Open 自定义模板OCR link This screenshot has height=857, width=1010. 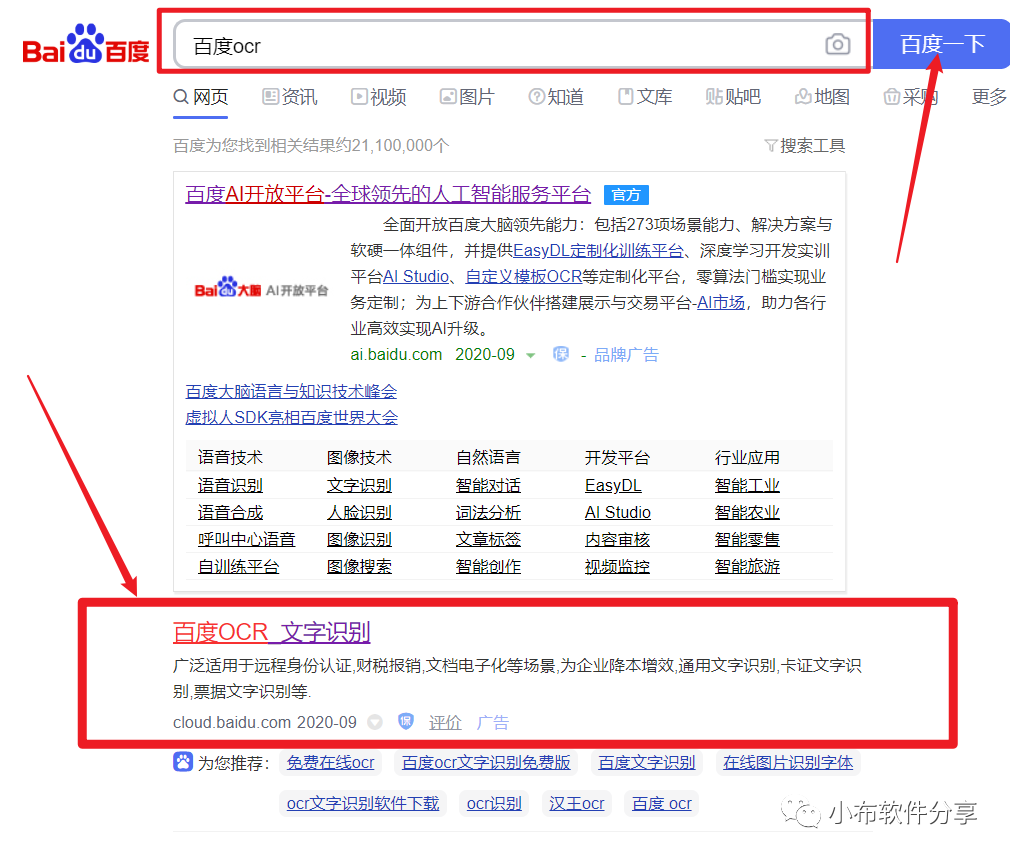524,276
